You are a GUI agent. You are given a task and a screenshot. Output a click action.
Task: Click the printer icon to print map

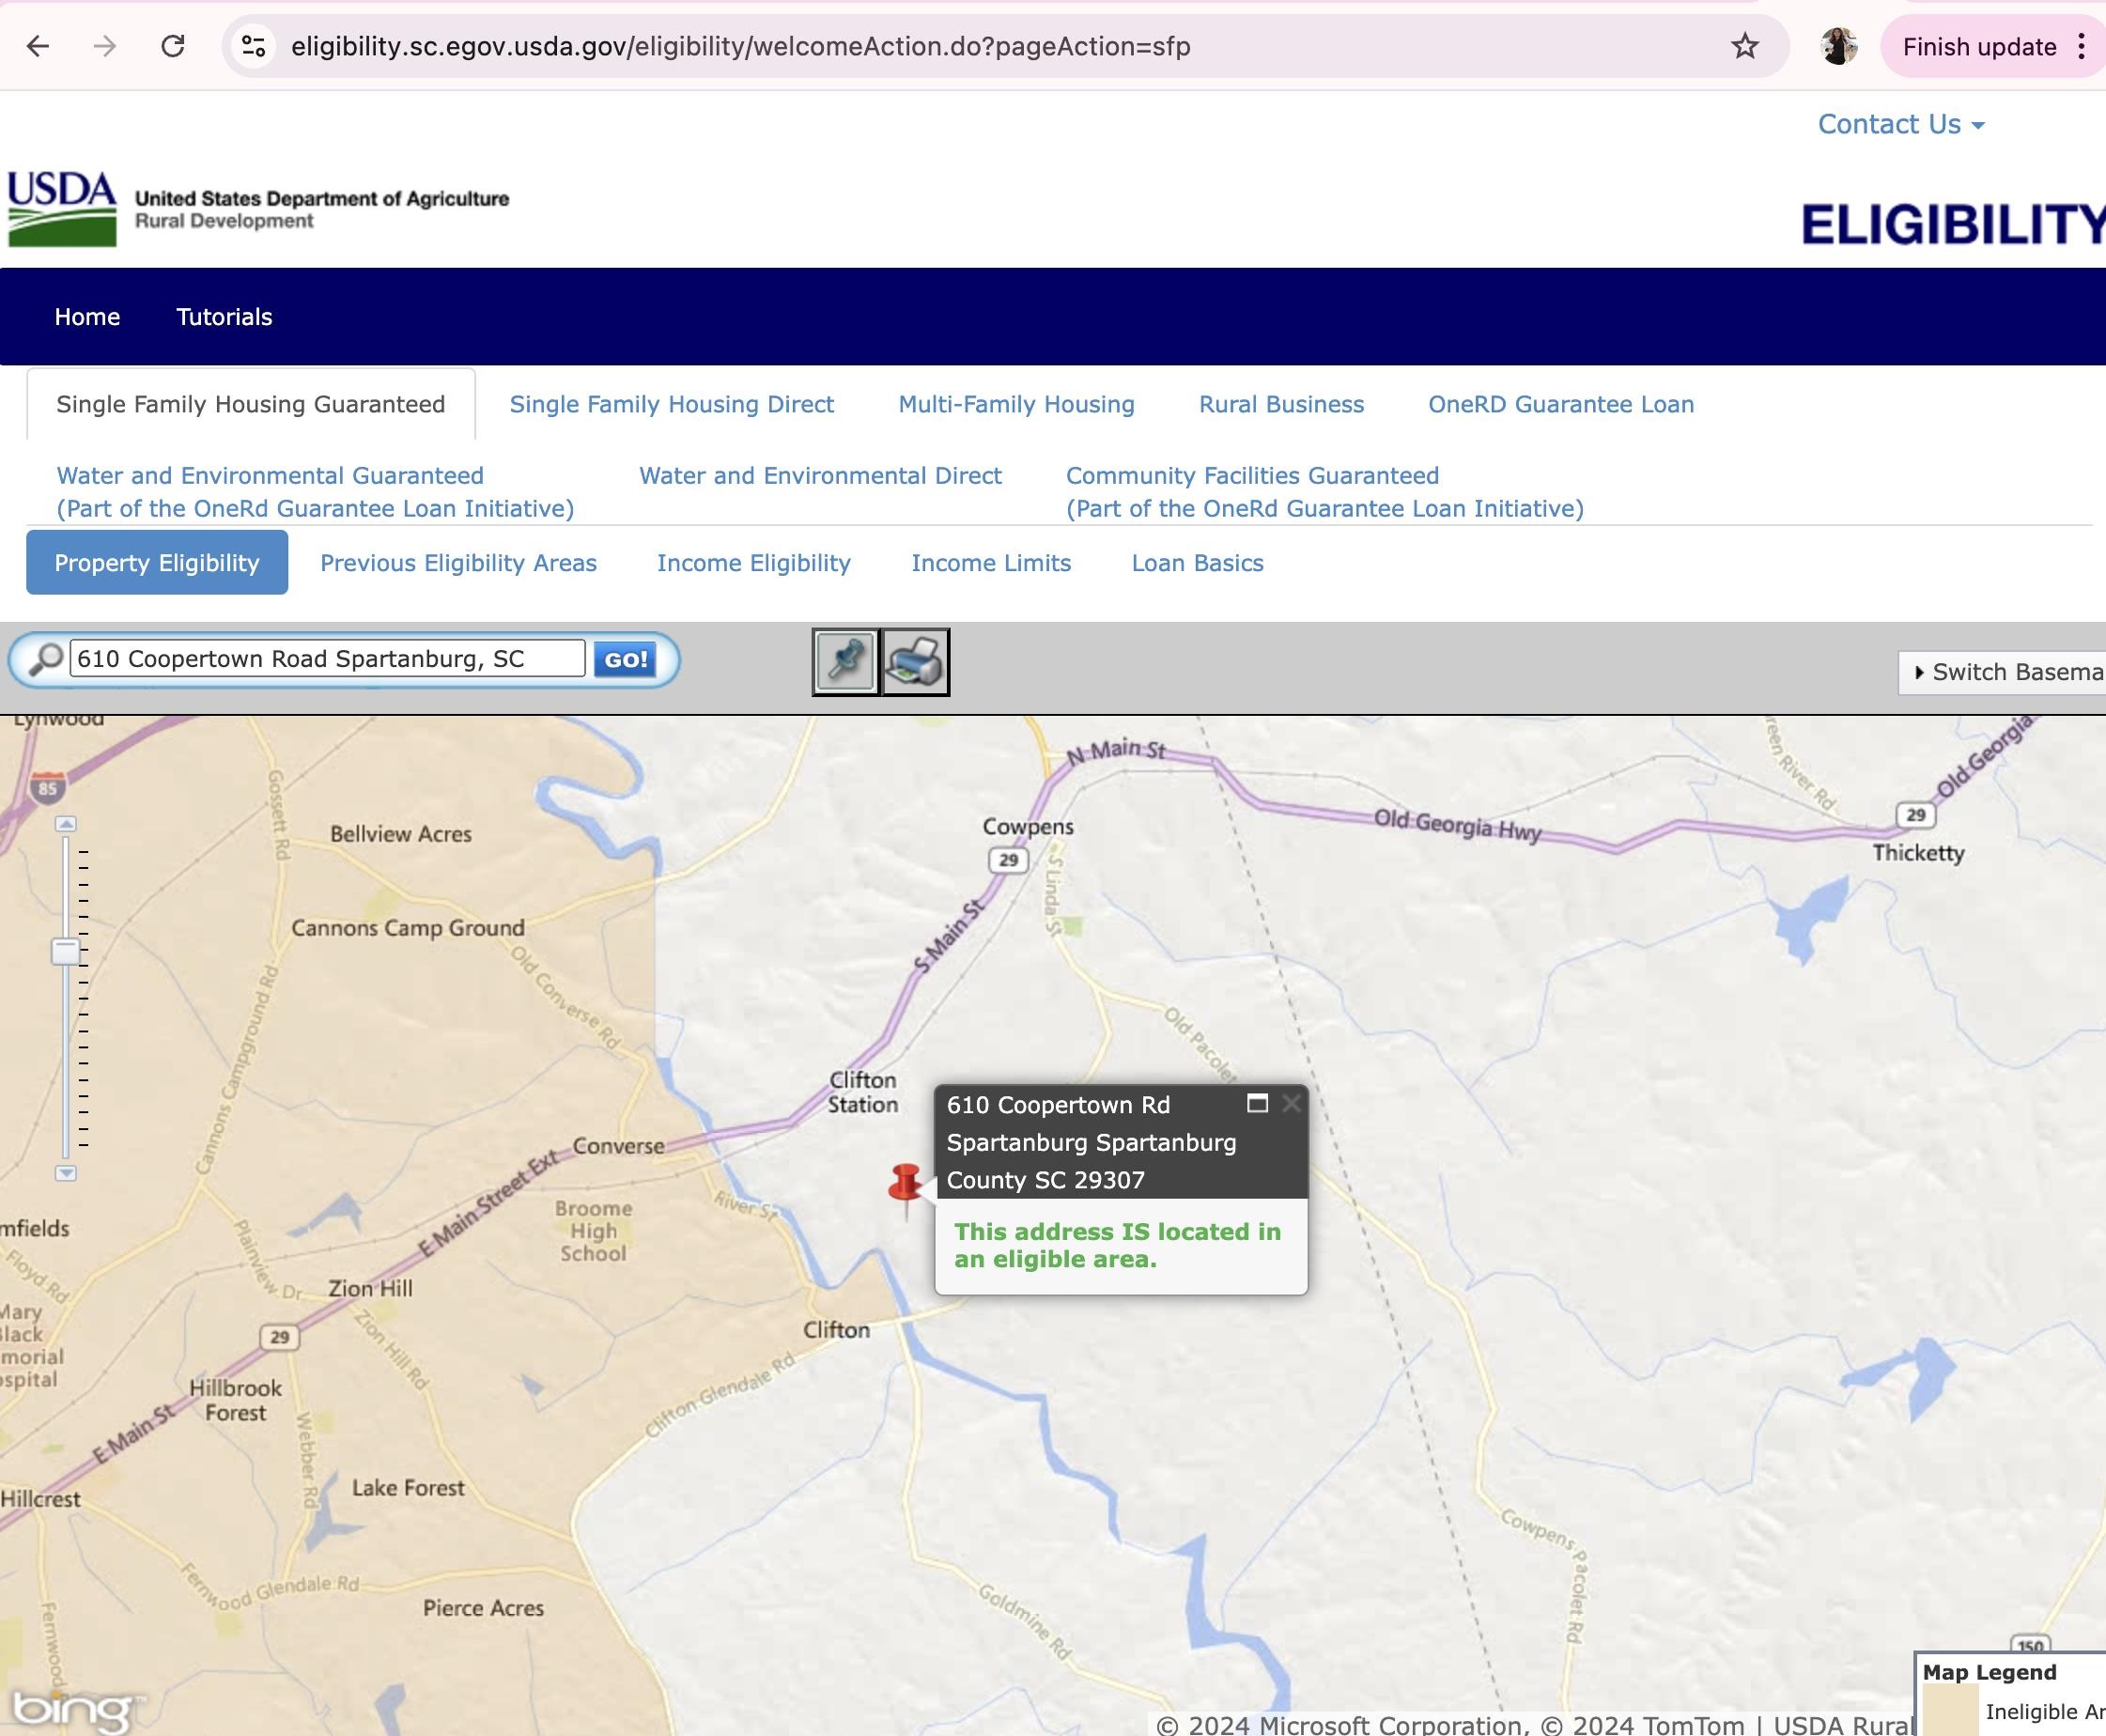pos(915,661)
